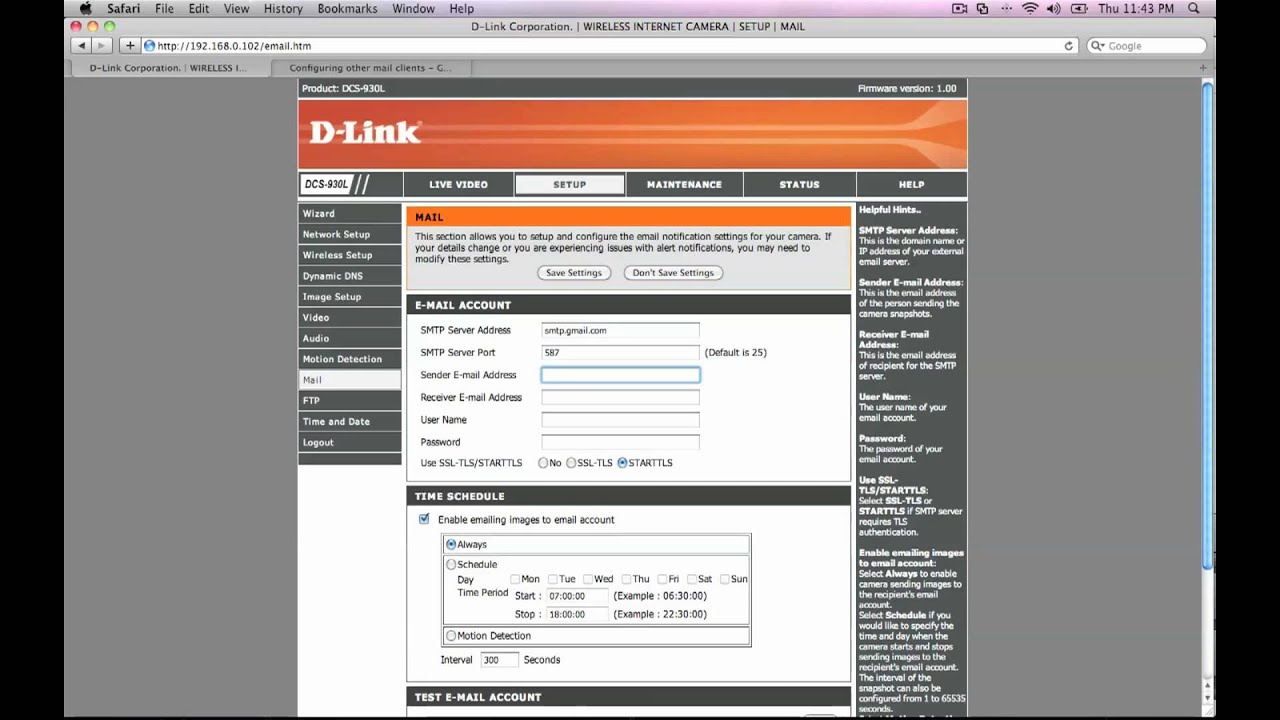Open the SETUP tab
1280x720 pixels.
click(x=570, y=184)
